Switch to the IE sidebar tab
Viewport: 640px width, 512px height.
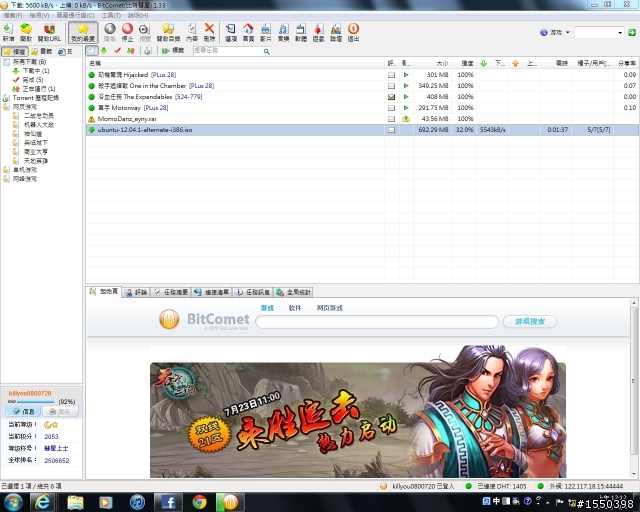coord(65,51)
